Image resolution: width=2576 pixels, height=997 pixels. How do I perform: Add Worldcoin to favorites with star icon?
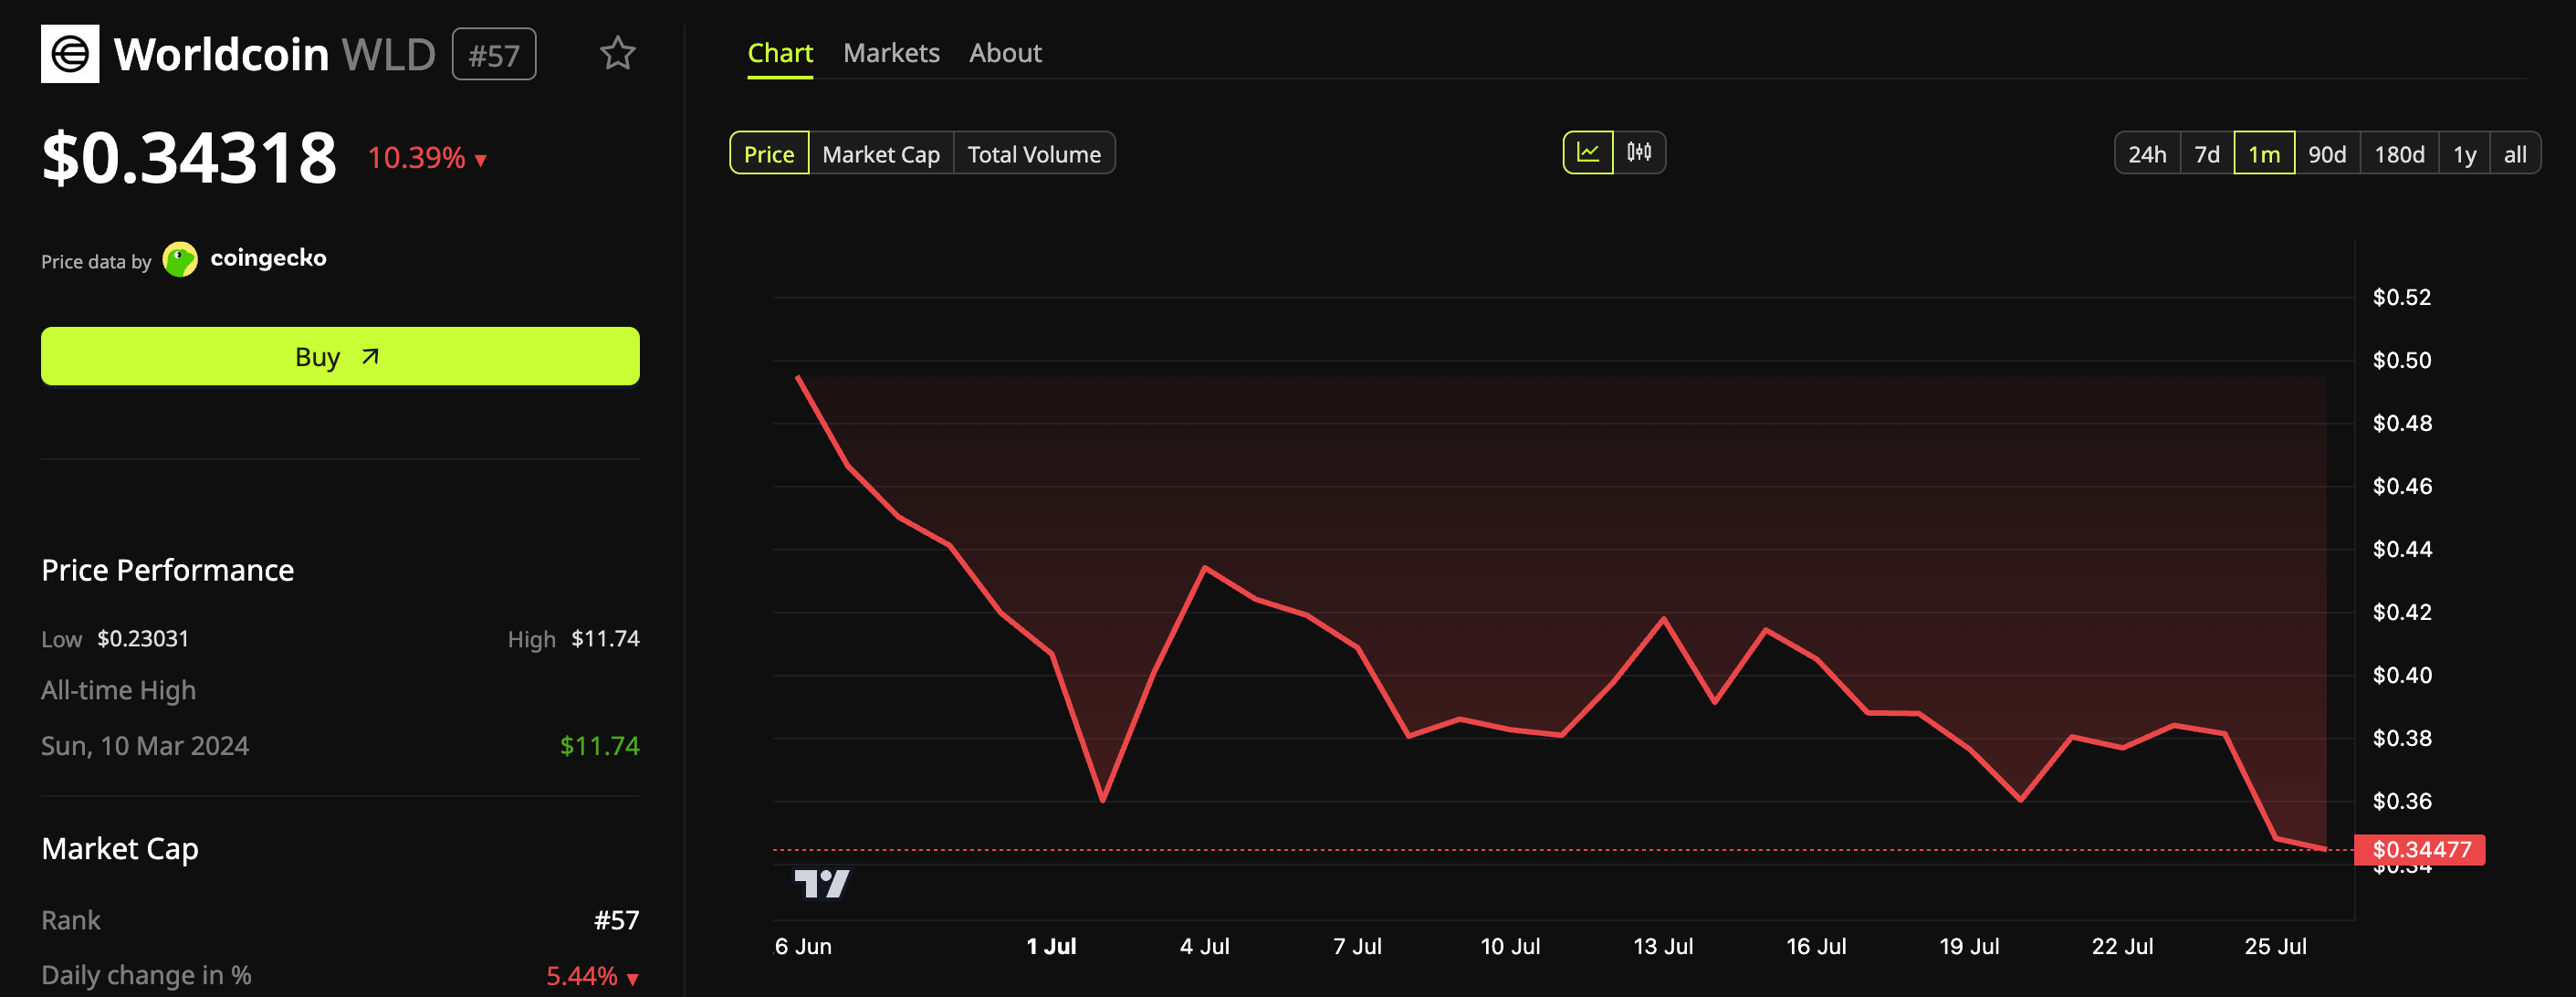pos(617,53)
